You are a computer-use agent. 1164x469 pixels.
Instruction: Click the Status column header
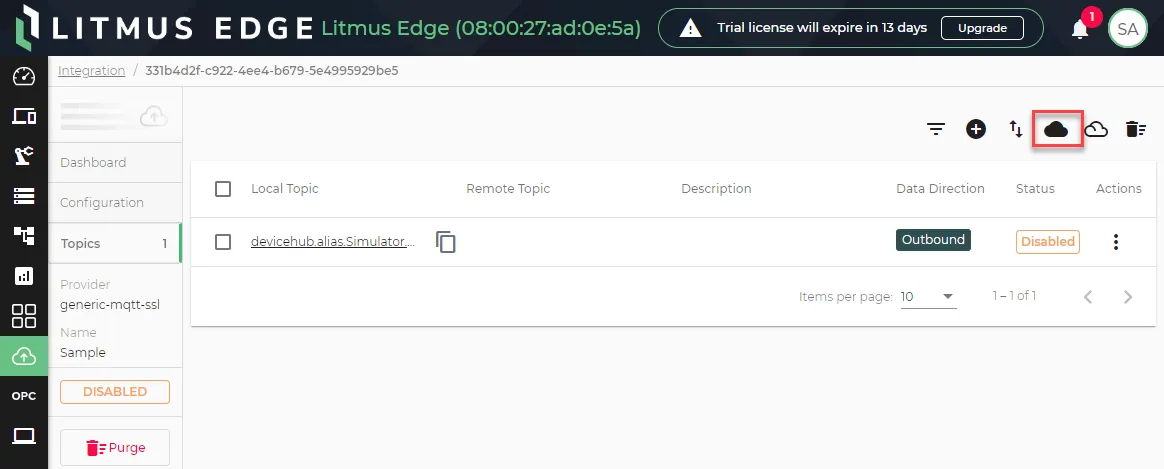[1035, 188]
